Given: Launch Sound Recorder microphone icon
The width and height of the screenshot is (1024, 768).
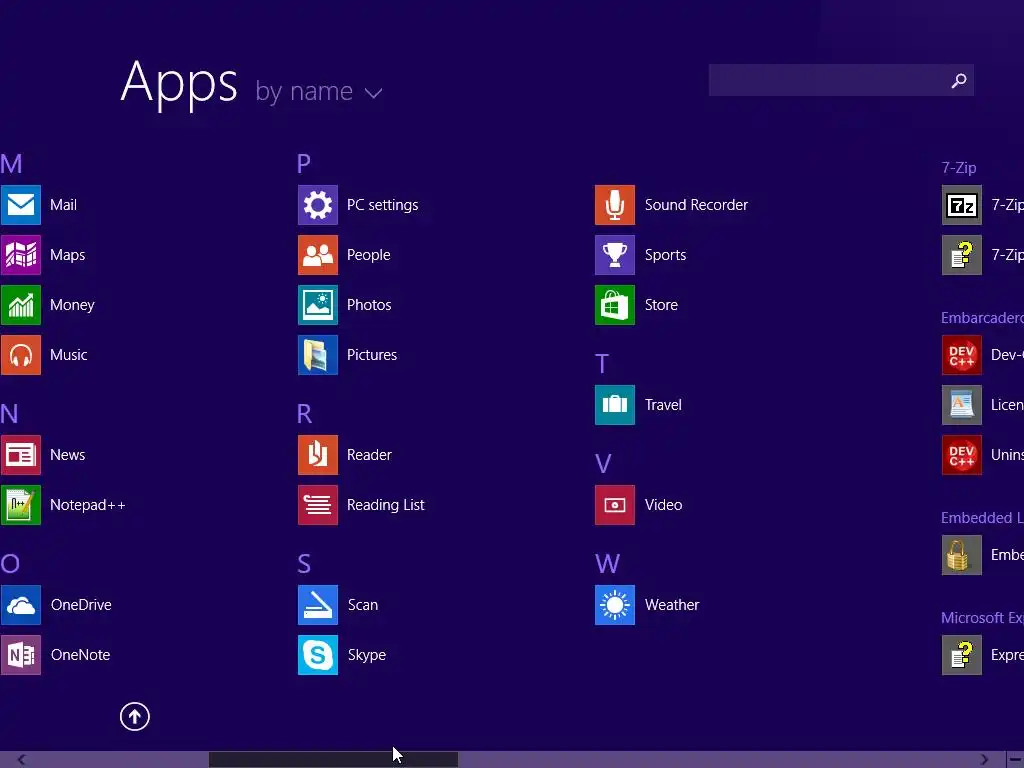Looking at the screenshot, I should click(615, 205).
